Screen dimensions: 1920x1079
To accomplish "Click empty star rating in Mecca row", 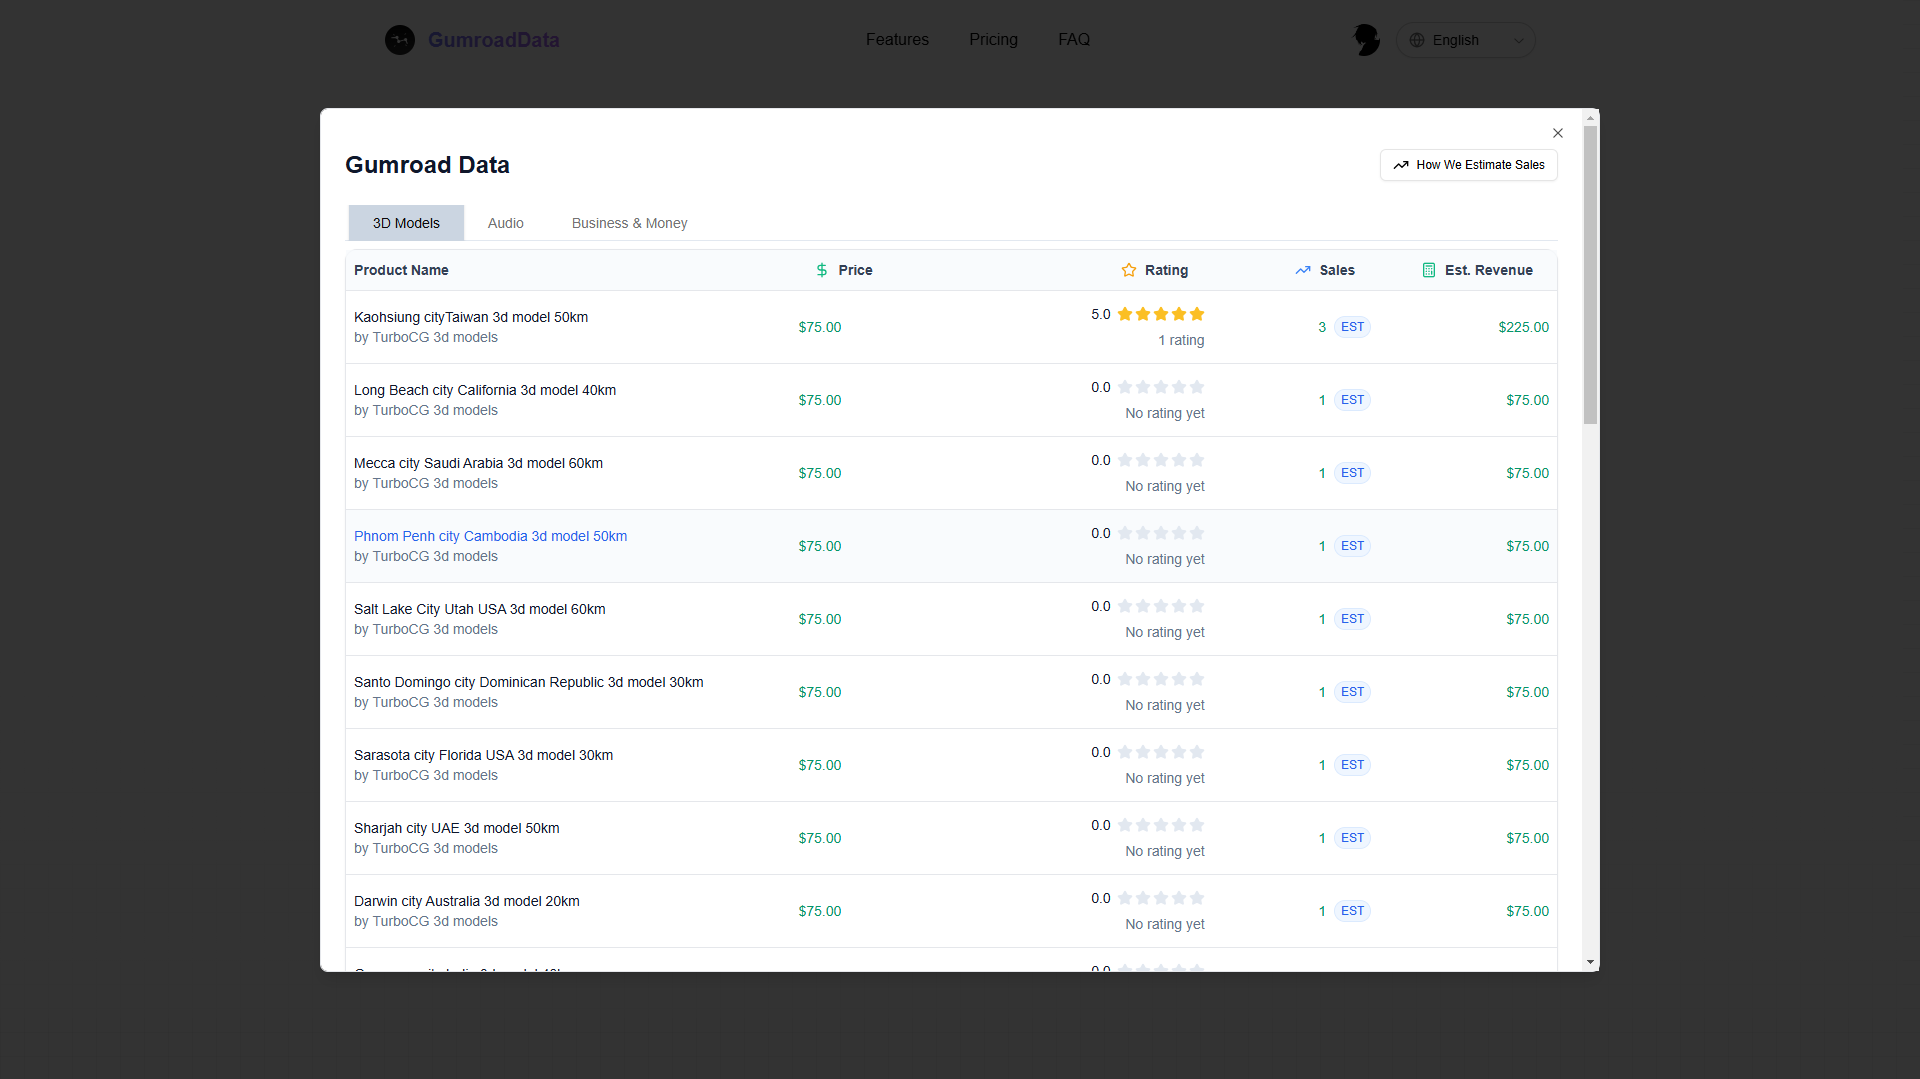I will point(1161,460).
